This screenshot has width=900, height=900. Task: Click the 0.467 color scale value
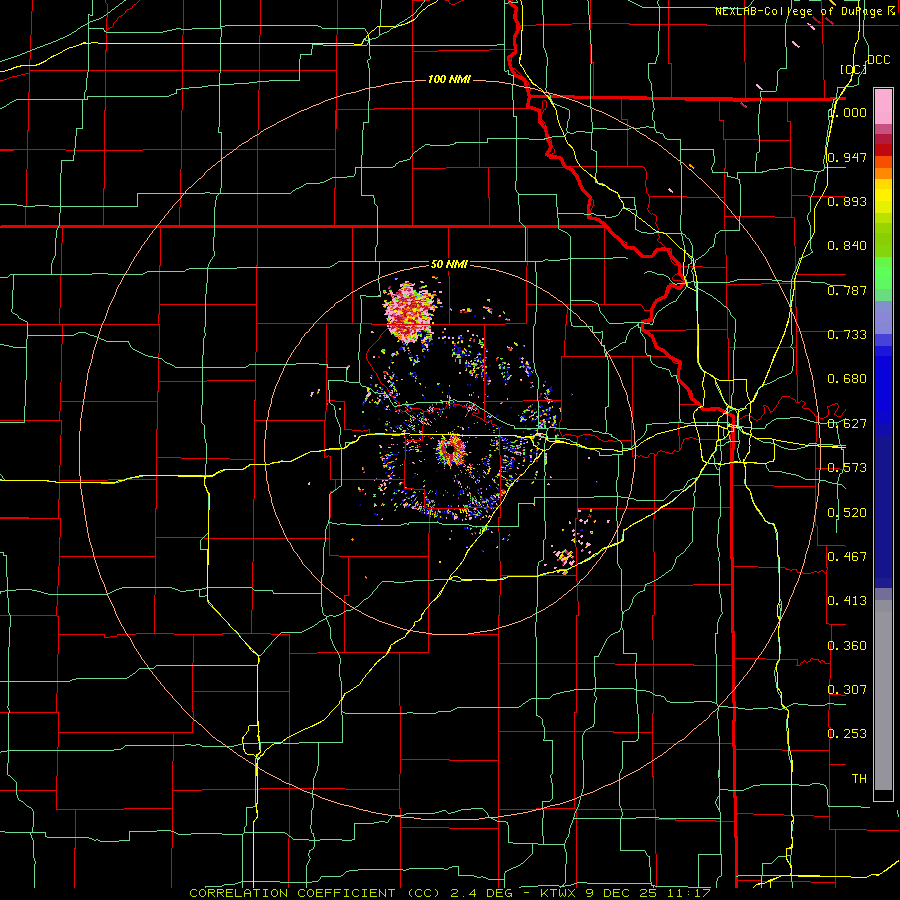click(x=847, y=557)
